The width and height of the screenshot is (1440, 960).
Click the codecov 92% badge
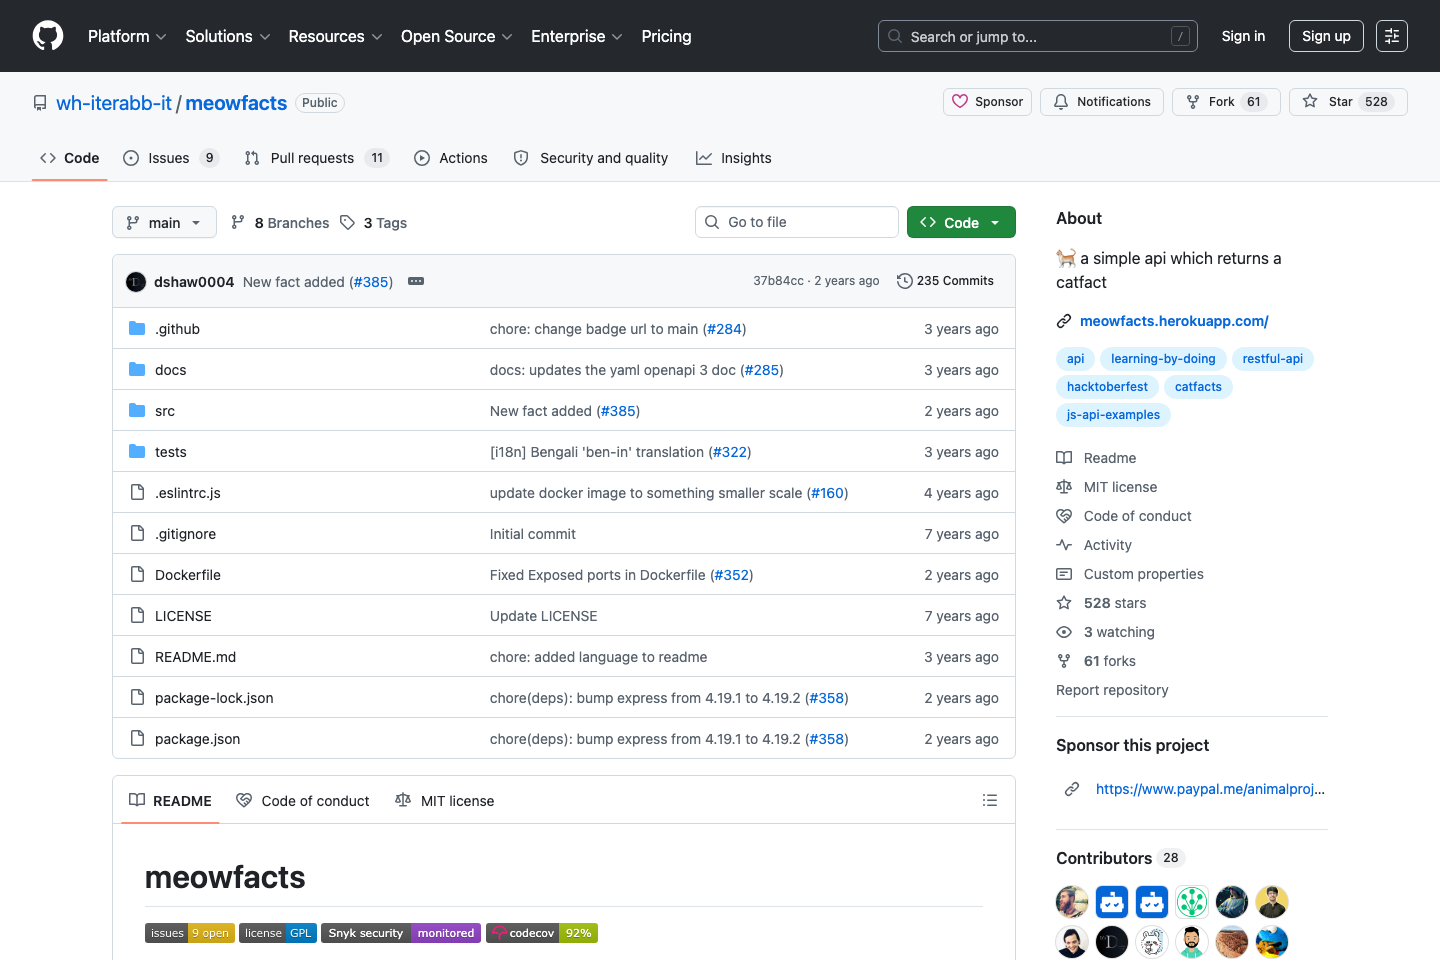pos(541,933)
